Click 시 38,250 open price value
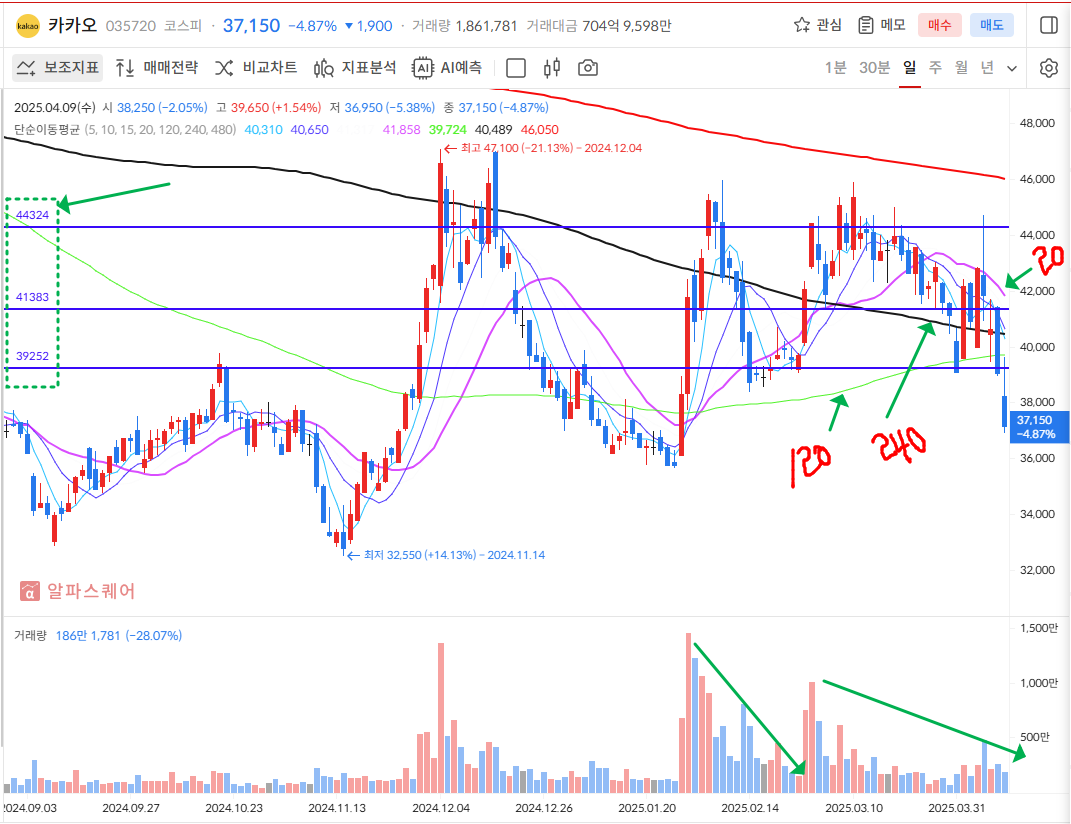Screen dimensions: 1071x824 click(155, 108)
